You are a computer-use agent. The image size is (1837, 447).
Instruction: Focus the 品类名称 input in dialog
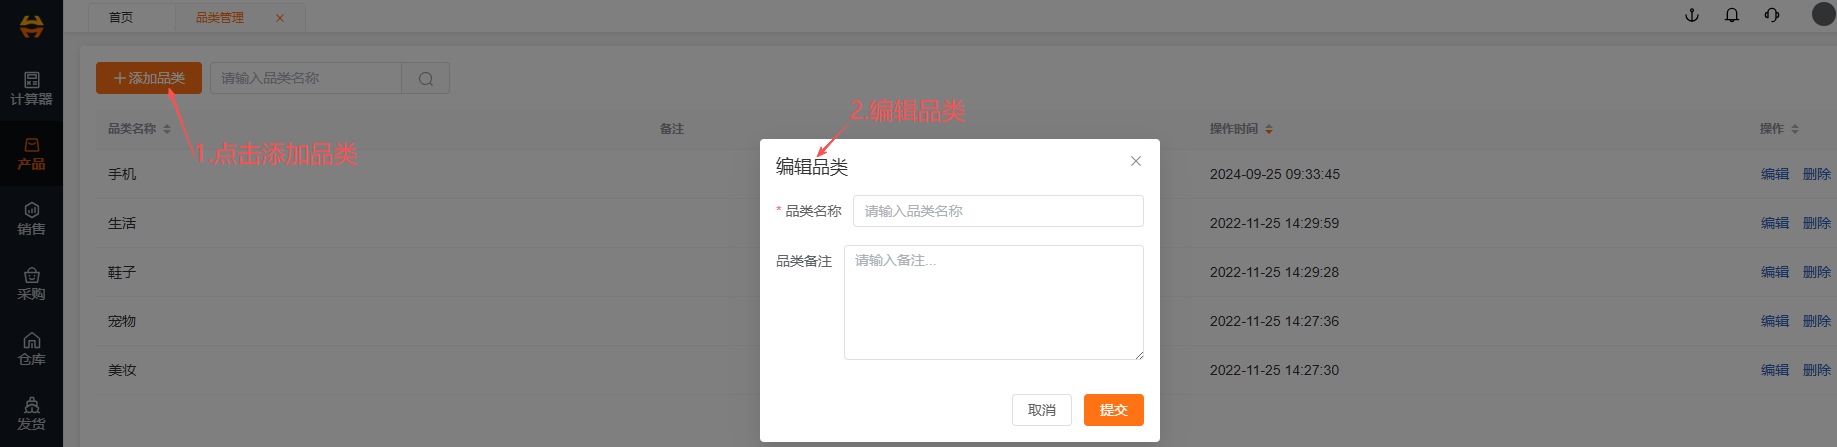[997, 211]
